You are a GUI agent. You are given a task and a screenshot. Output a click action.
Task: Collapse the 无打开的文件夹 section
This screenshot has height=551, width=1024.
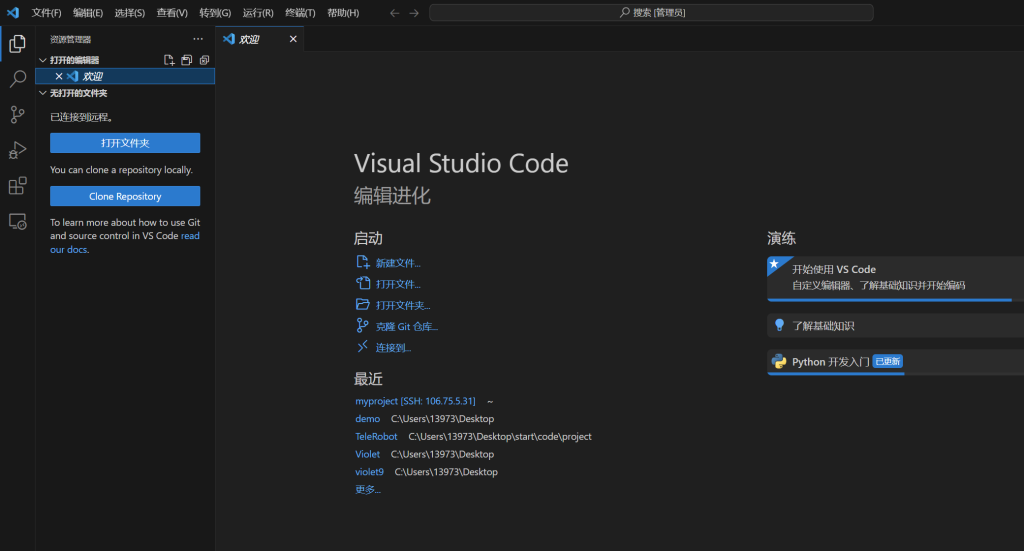[x=43, y=93]
